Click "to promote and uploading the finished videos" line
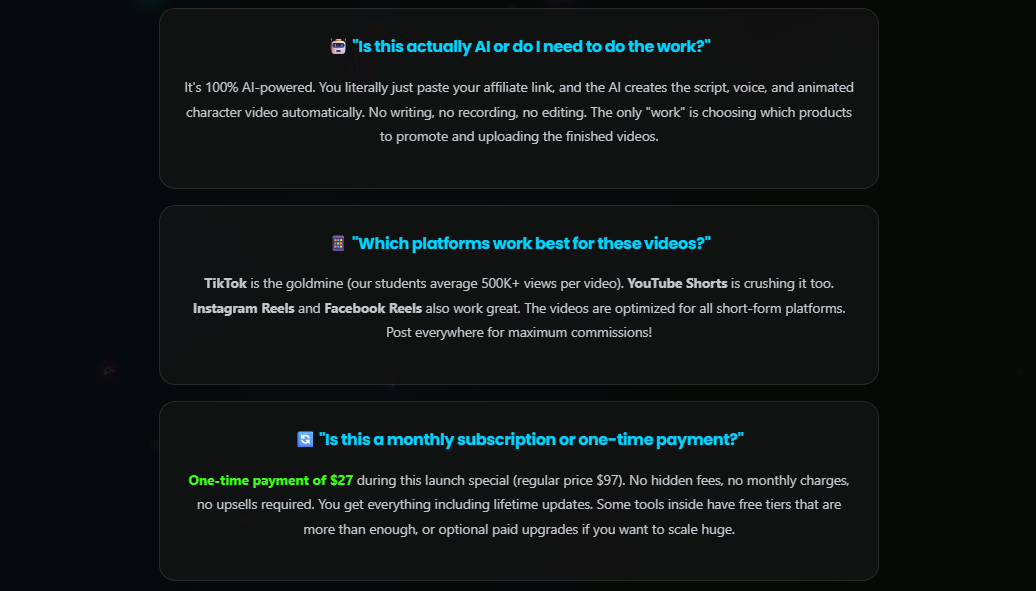 pyautogui.click(x=519, y=137)
